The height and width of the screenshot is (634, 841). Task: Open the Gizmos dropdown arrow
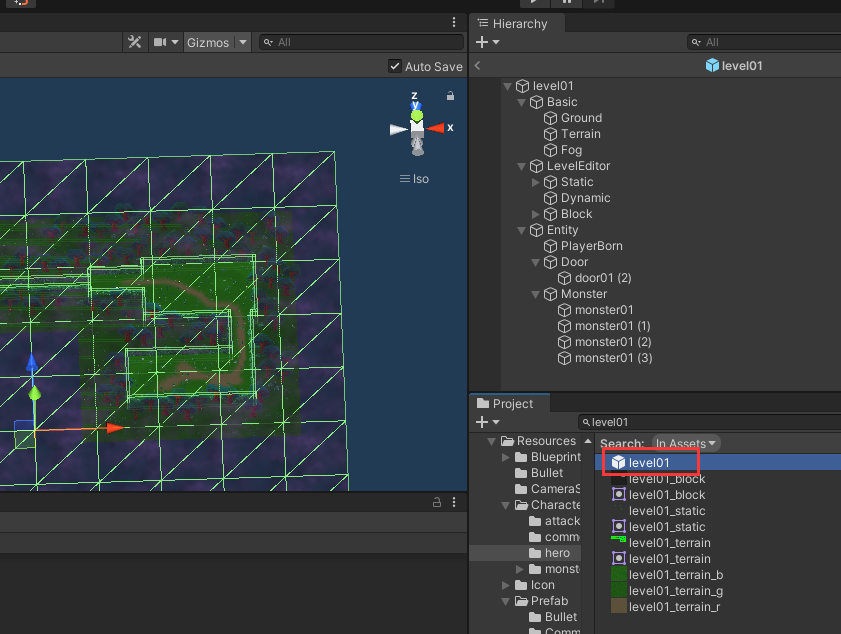pyautogui.click(x=242, y=42)
